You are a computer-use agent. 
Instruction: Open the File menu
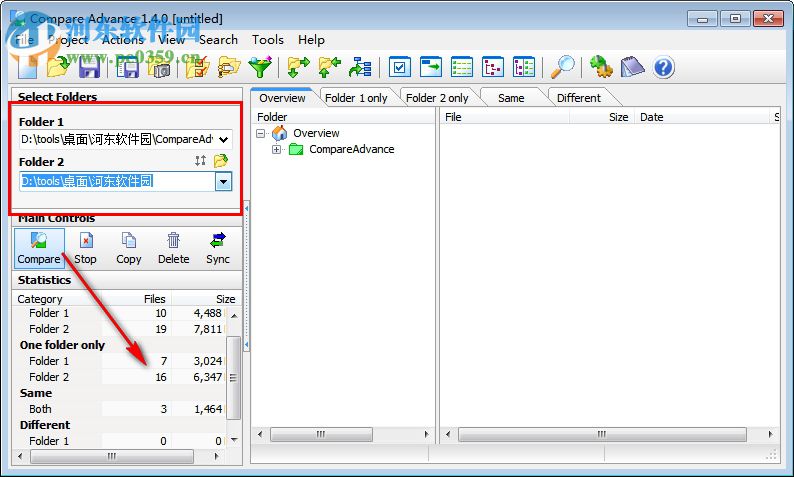click(x=24, y=39)
